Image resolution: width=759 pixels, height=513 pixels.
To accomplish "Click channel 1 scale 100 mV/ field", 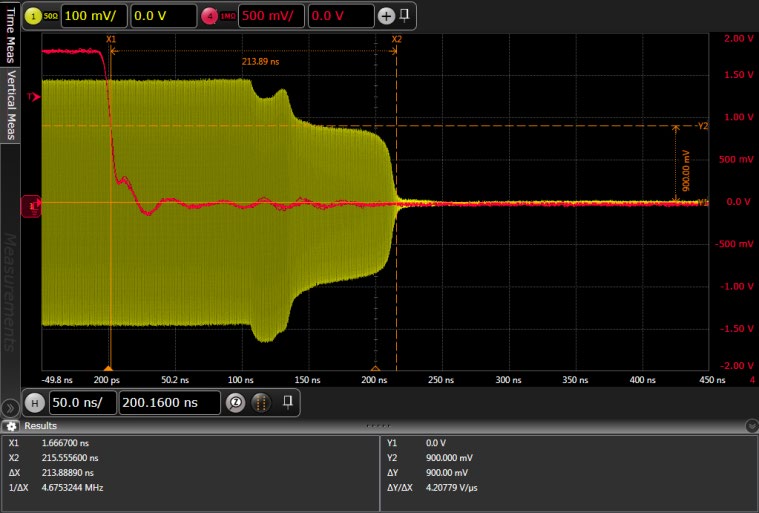I will click(93, 16).
